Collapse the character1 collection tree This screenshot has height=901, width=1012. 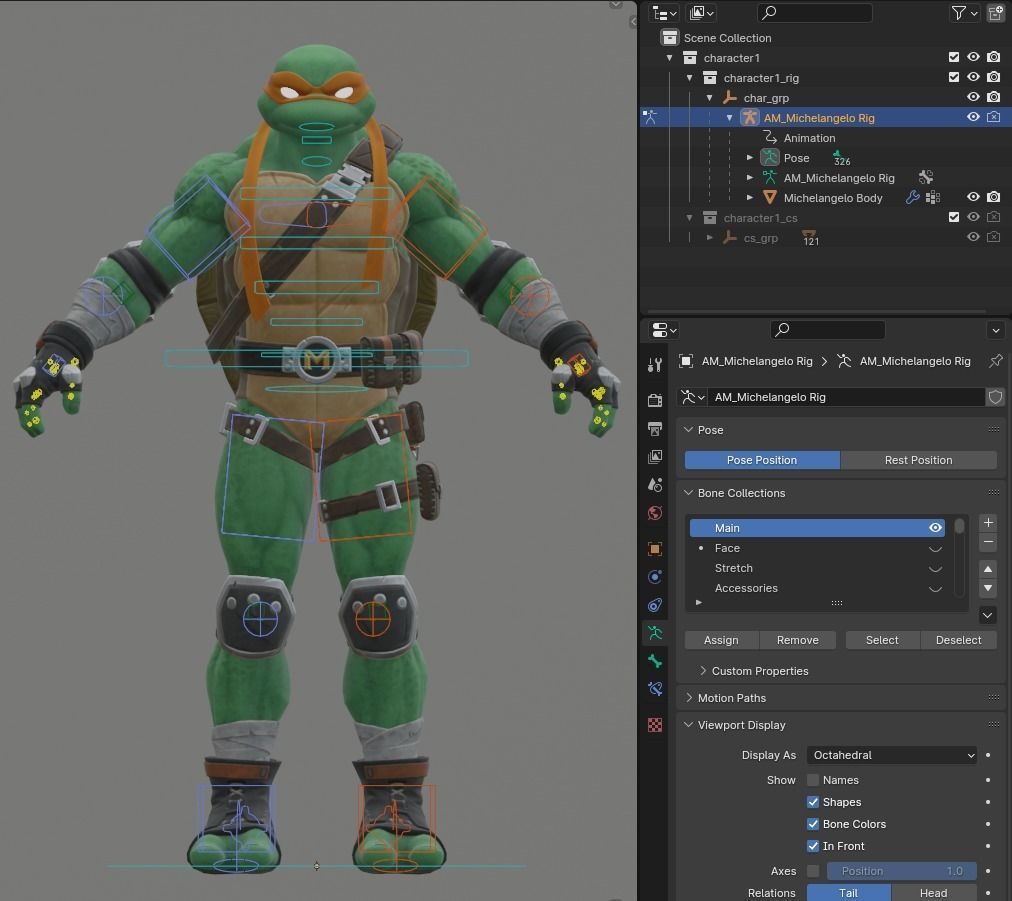(x=670, y=57)
